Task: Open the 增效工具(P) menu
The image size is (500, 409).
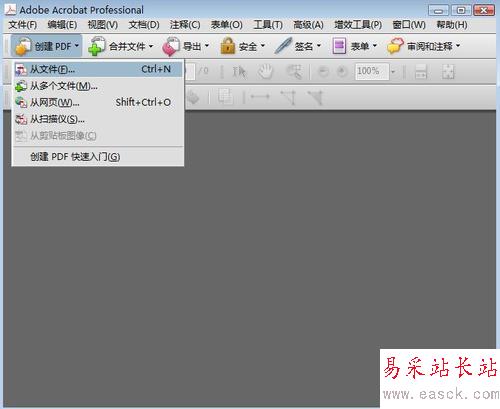Action: [x=358, y=25]
